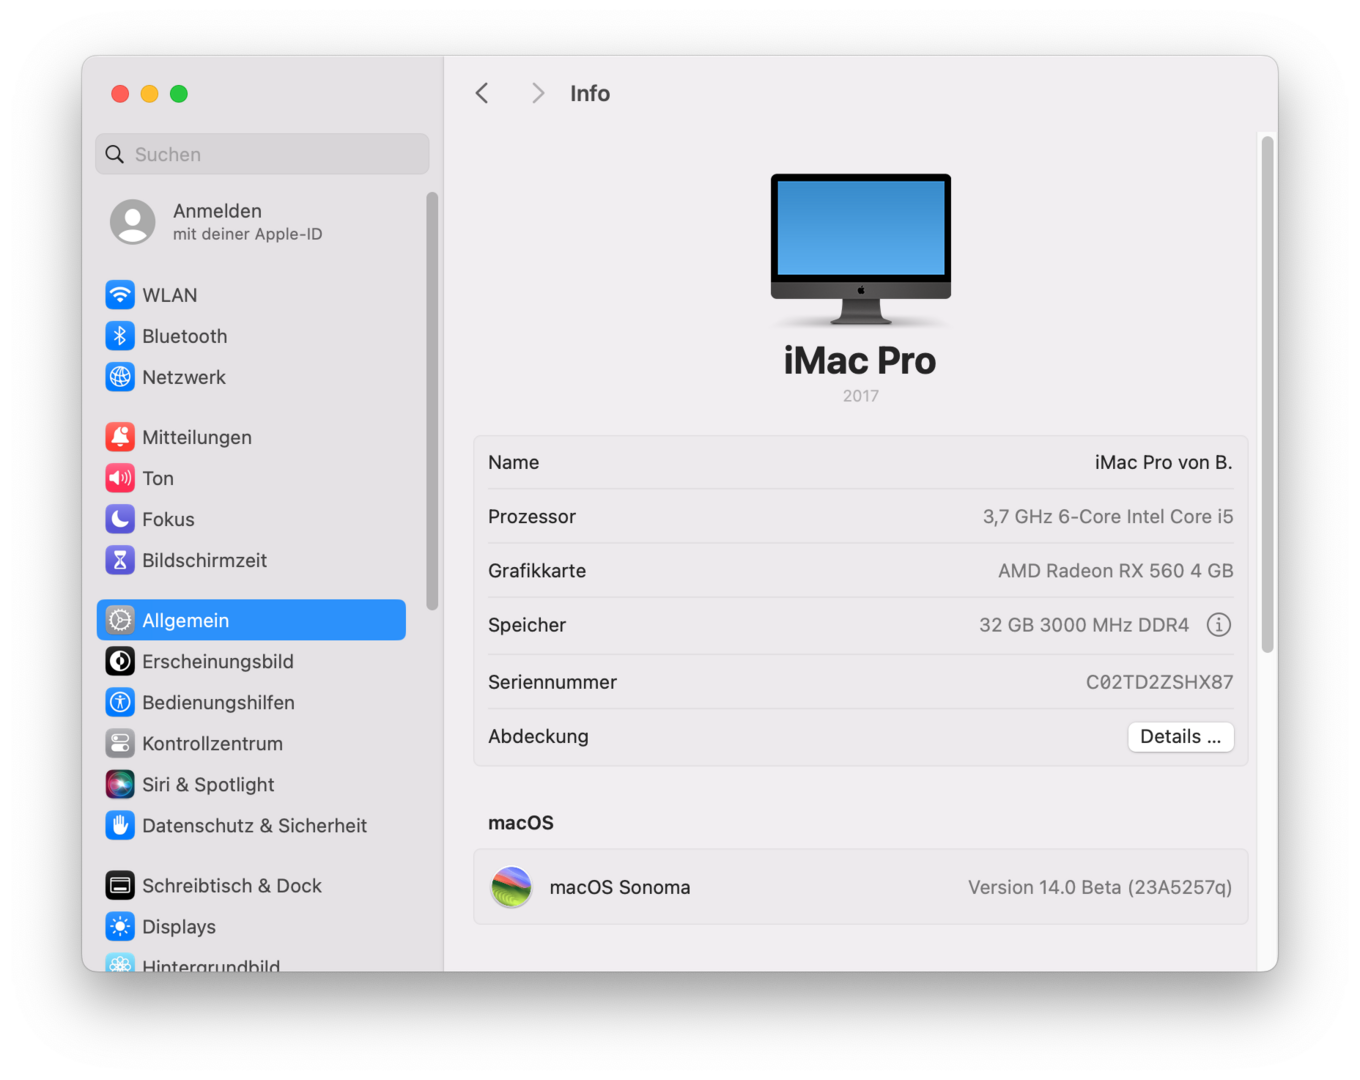Open Bildschirmzeit via the hourglass icon
1360x1080 pixels.
tap(120, 560)
